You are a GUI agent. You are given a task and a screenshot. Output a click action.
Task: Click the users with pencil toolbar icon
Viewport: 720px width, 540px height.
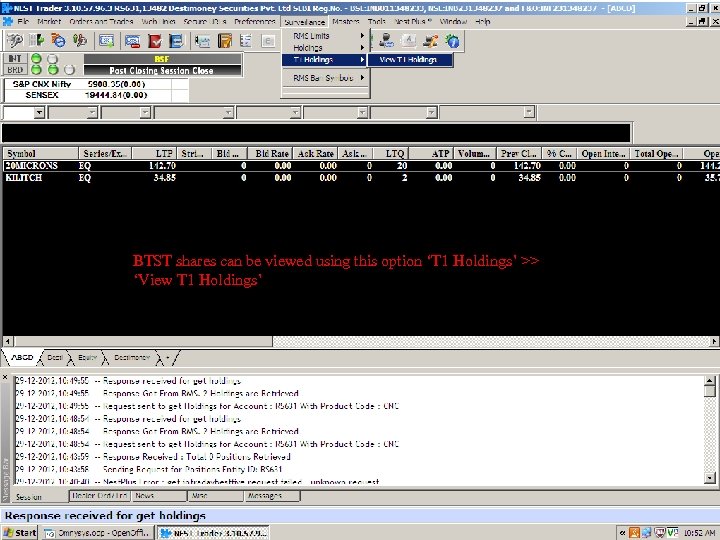pyautogui.click(x=430, y=41)
